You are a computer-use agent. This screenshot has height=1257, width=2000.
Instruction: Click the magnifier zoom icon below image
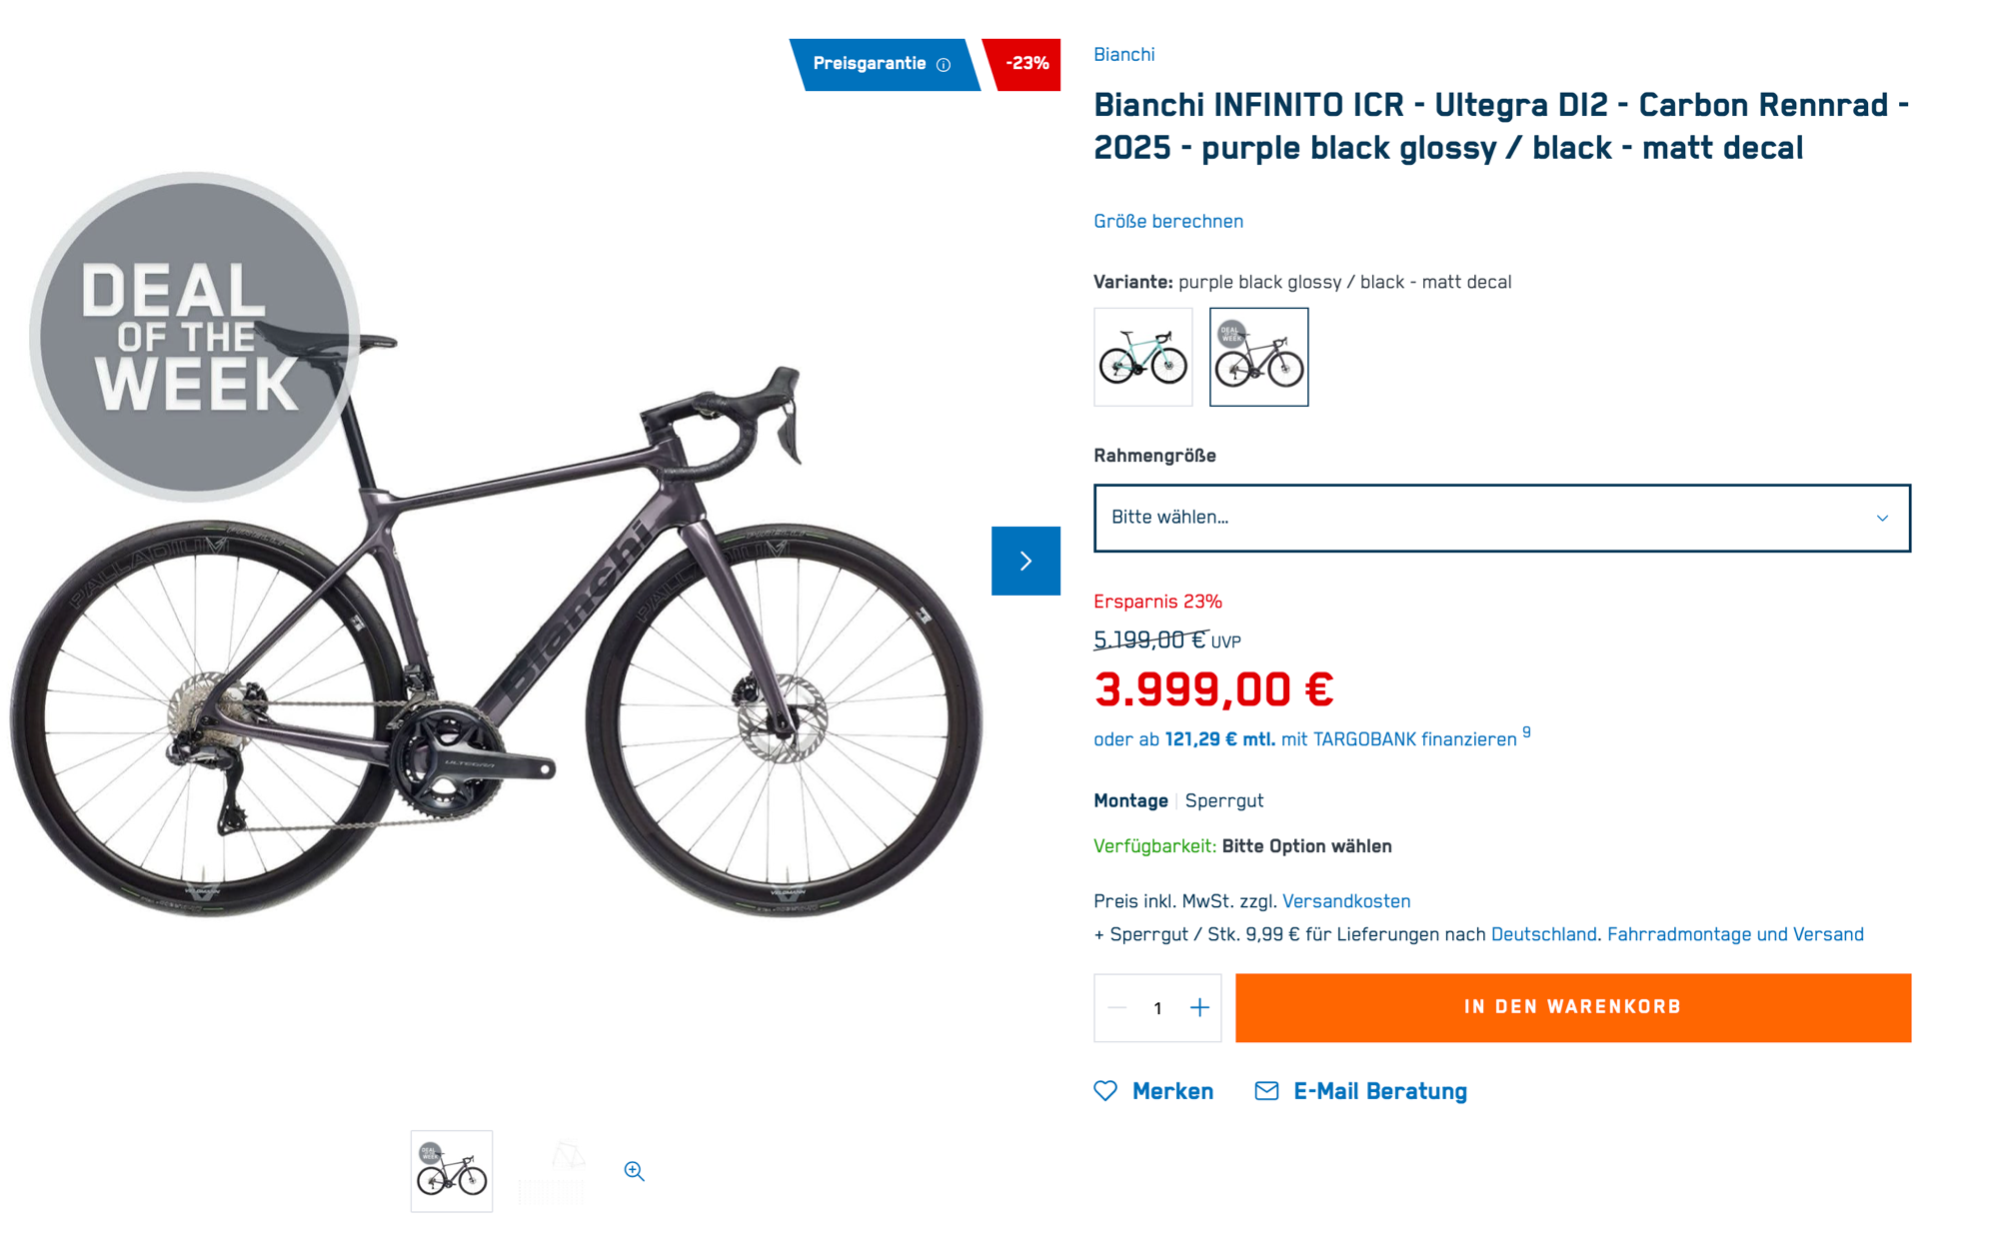point(634,1171)
